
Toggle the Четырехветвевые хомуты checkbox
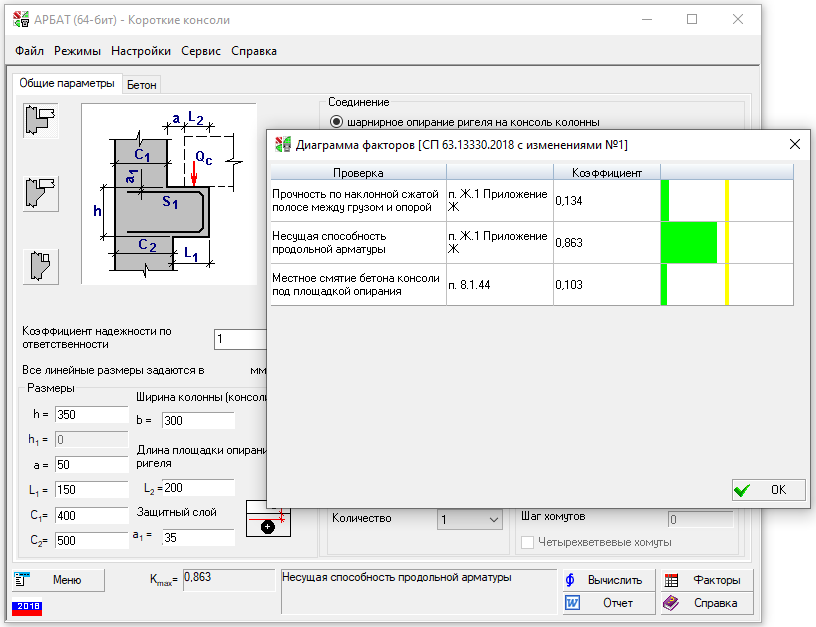click(528, 542)
